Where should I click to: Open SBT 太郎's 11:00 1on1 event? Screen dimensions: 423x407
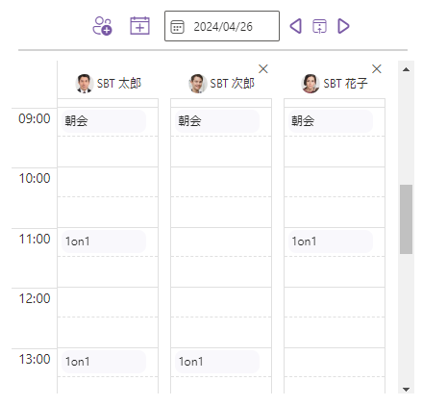pos(104,241)
